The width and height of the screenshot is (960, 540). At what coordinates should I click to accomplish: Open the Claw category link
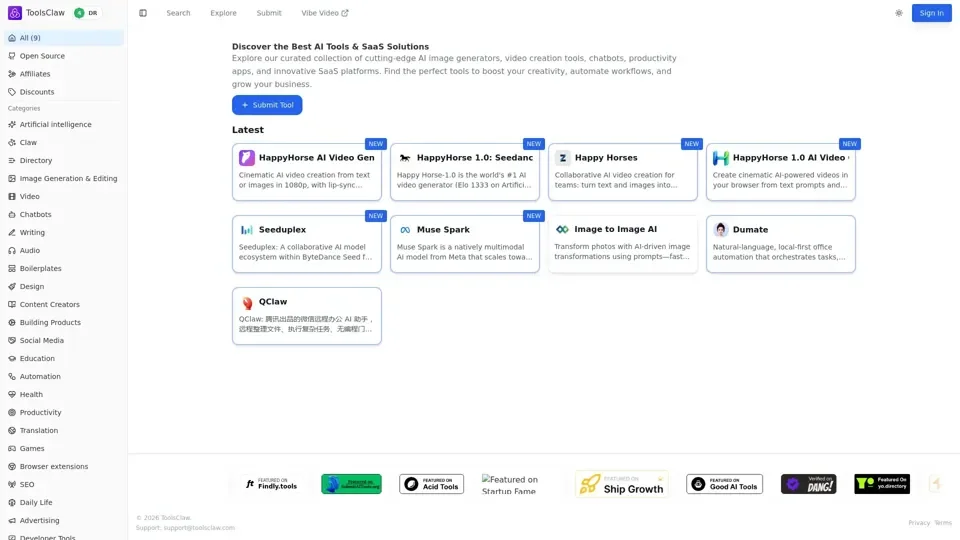[x=64, y=143]
